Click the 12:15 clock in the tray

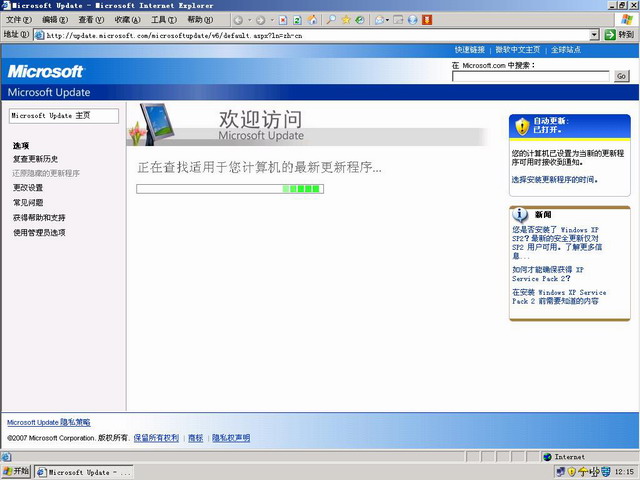pos(624,472)
